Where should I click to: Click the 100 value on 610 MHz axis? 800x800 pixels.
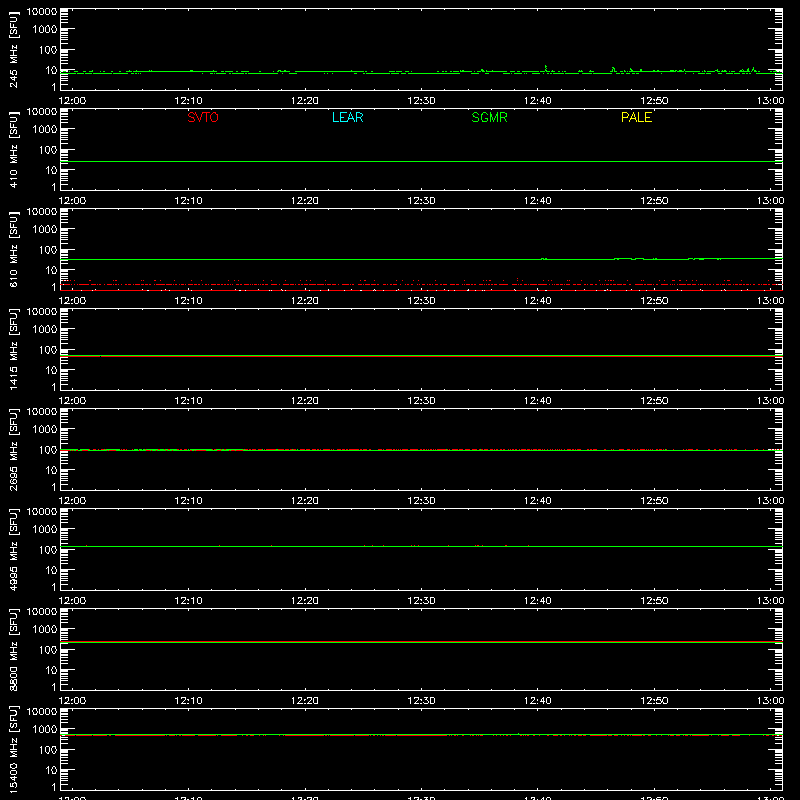coord(48,250)
